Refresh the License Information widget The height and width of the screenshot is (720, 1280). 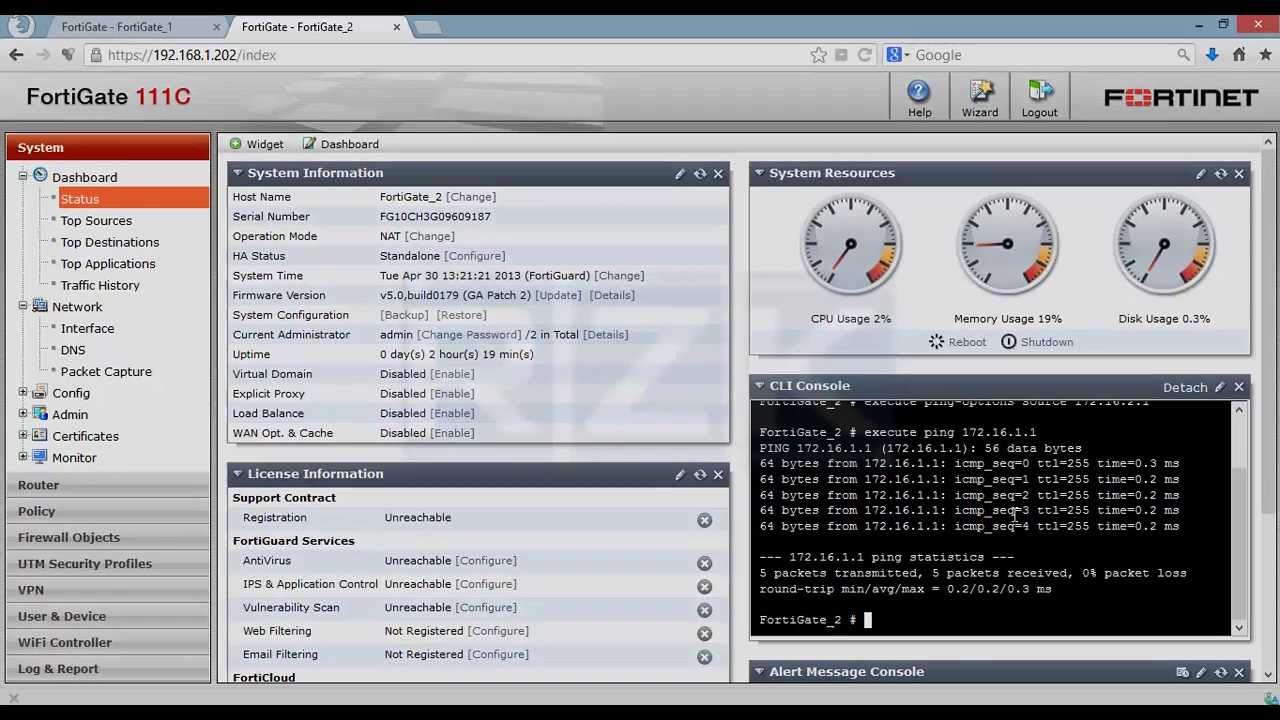pyautogui.click(x=700, y=475)
